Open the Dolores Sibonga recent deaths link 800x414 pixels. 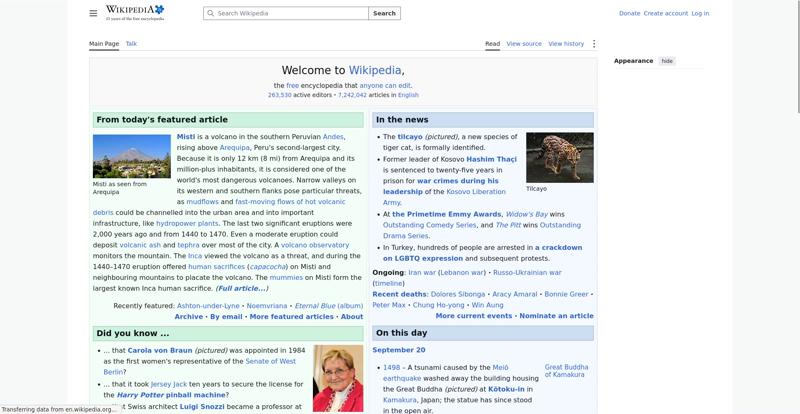pyautogui.click(x=458, y=295)
